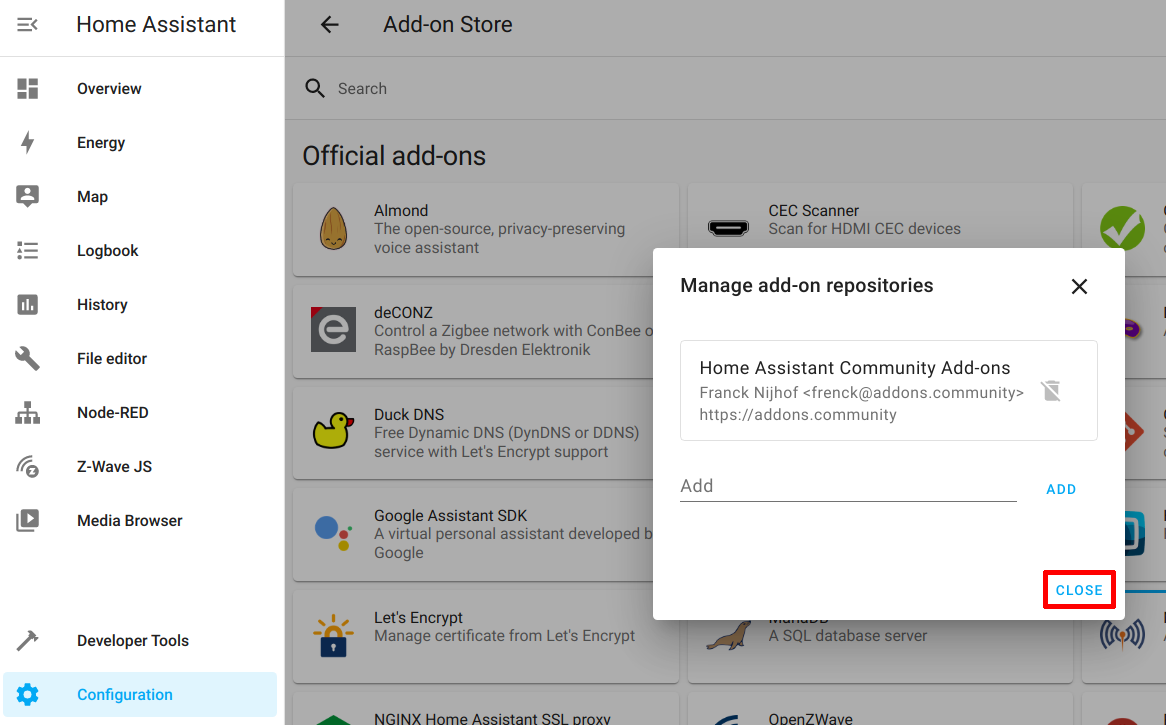Click the NGINX Home Assistant SSL proxy title
This screenshot has width=1166, height=725.
coord(492,718)
